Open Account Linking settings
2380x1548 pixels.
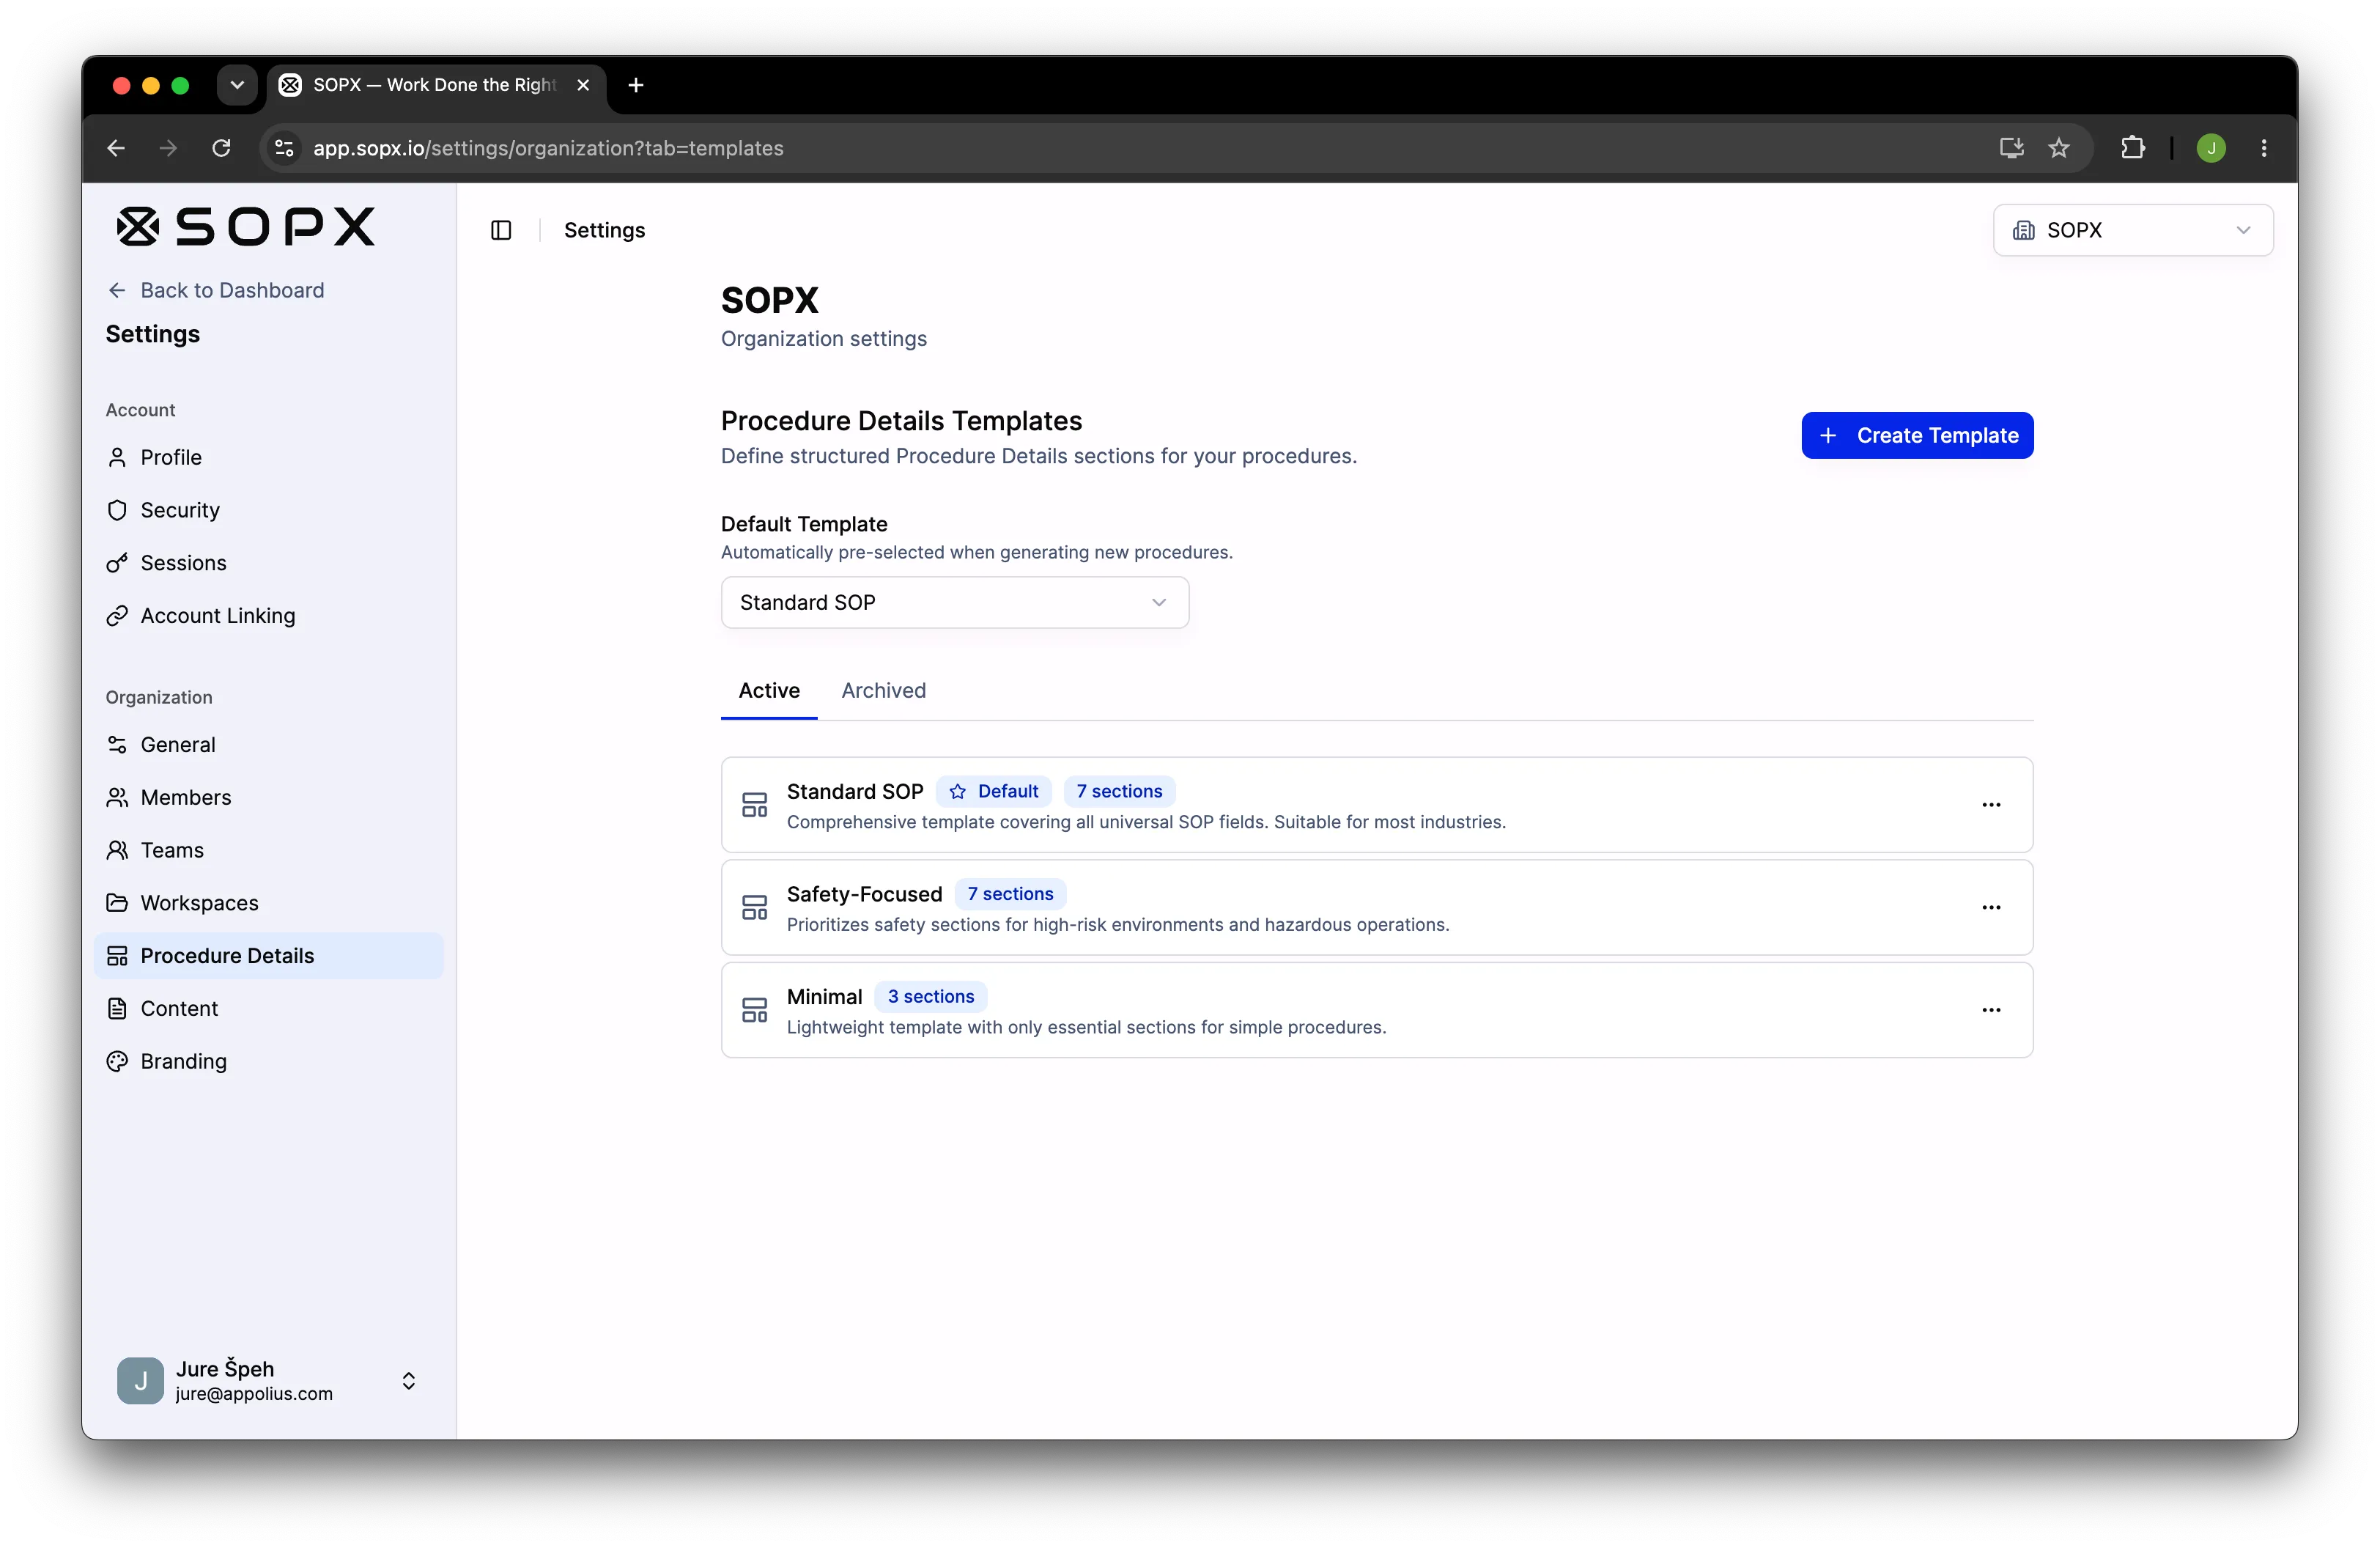268,616
